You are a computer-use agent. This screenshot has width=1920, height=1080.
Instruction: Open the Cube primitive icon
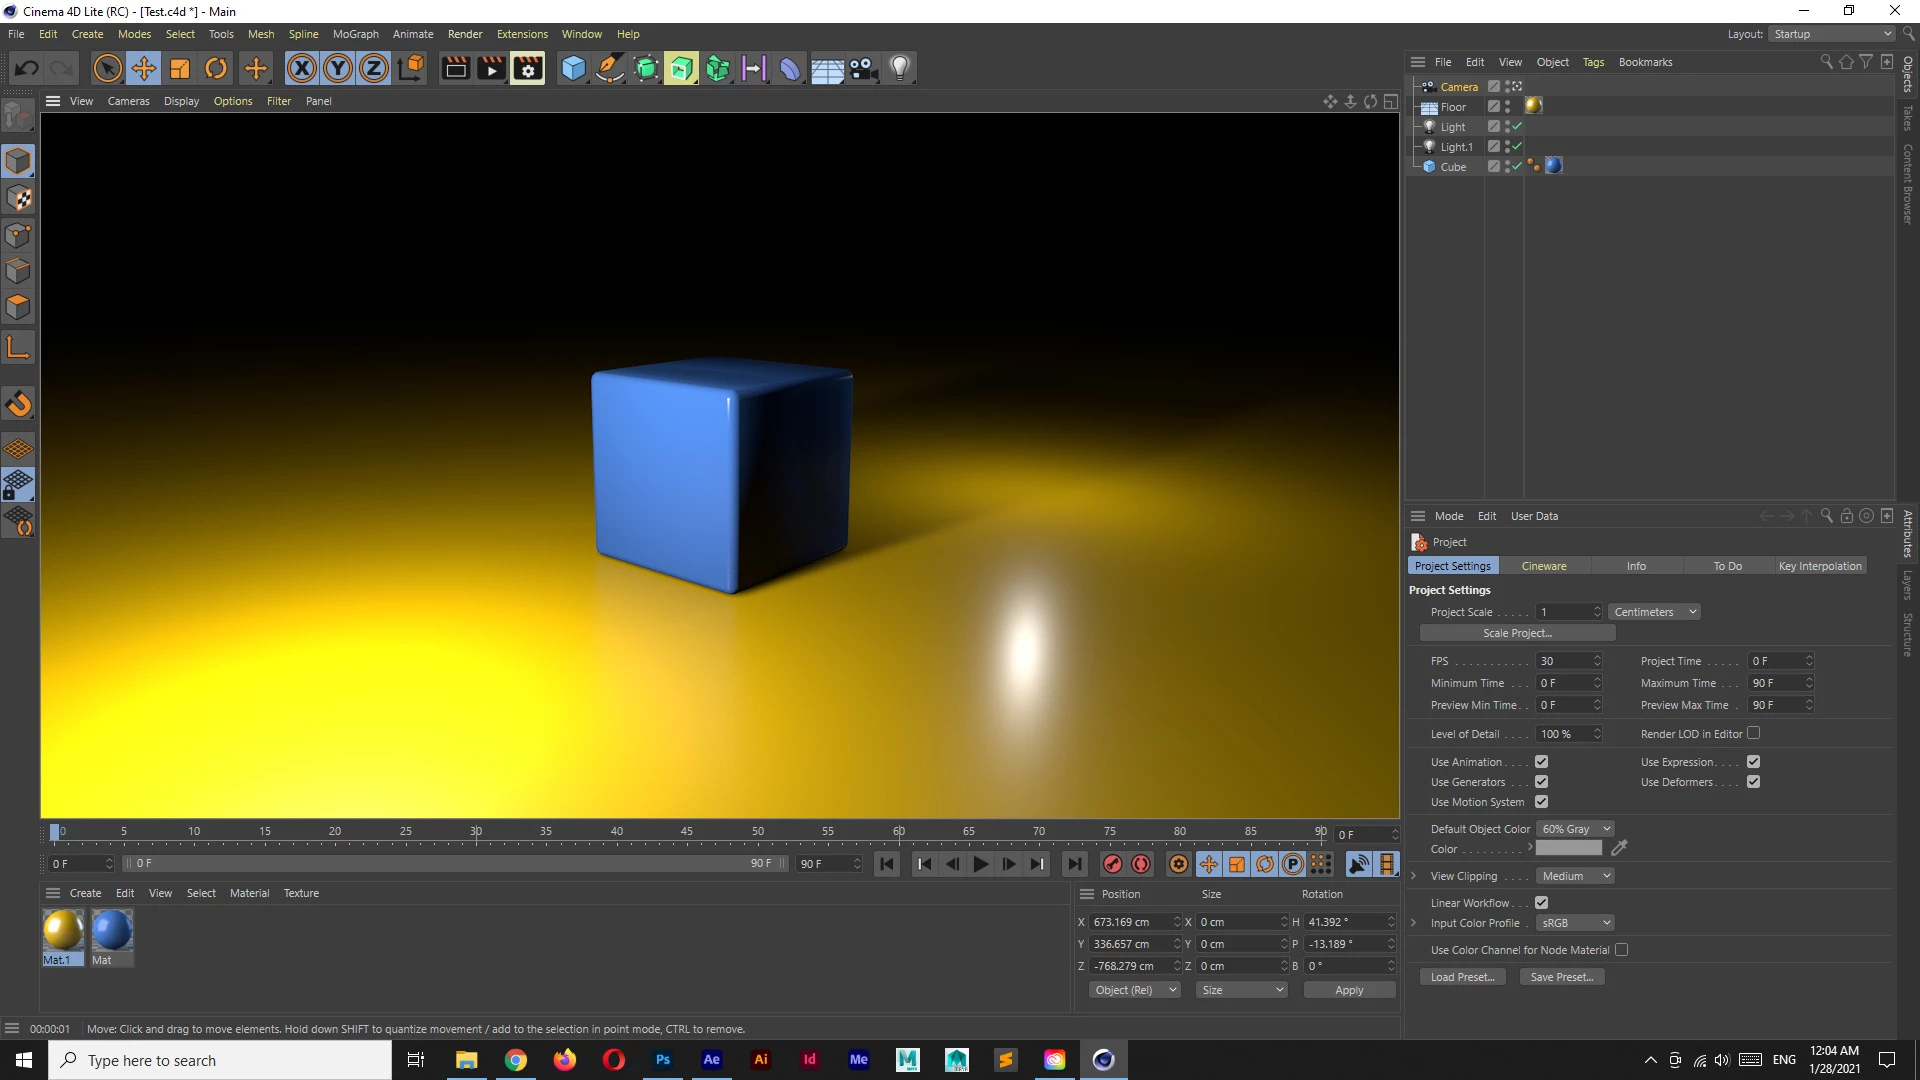(x=573, y=68)
